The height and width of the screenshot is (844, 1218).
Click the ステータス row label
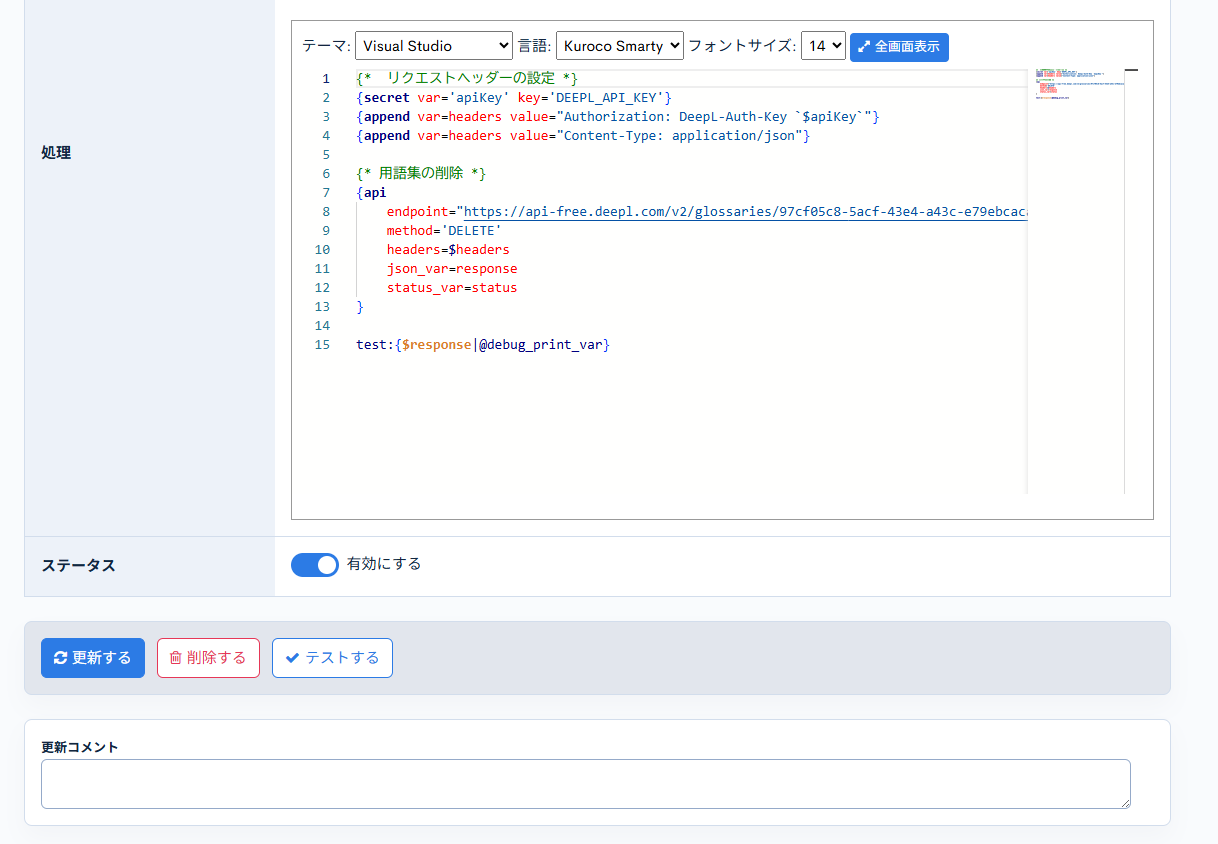[78, 565]
